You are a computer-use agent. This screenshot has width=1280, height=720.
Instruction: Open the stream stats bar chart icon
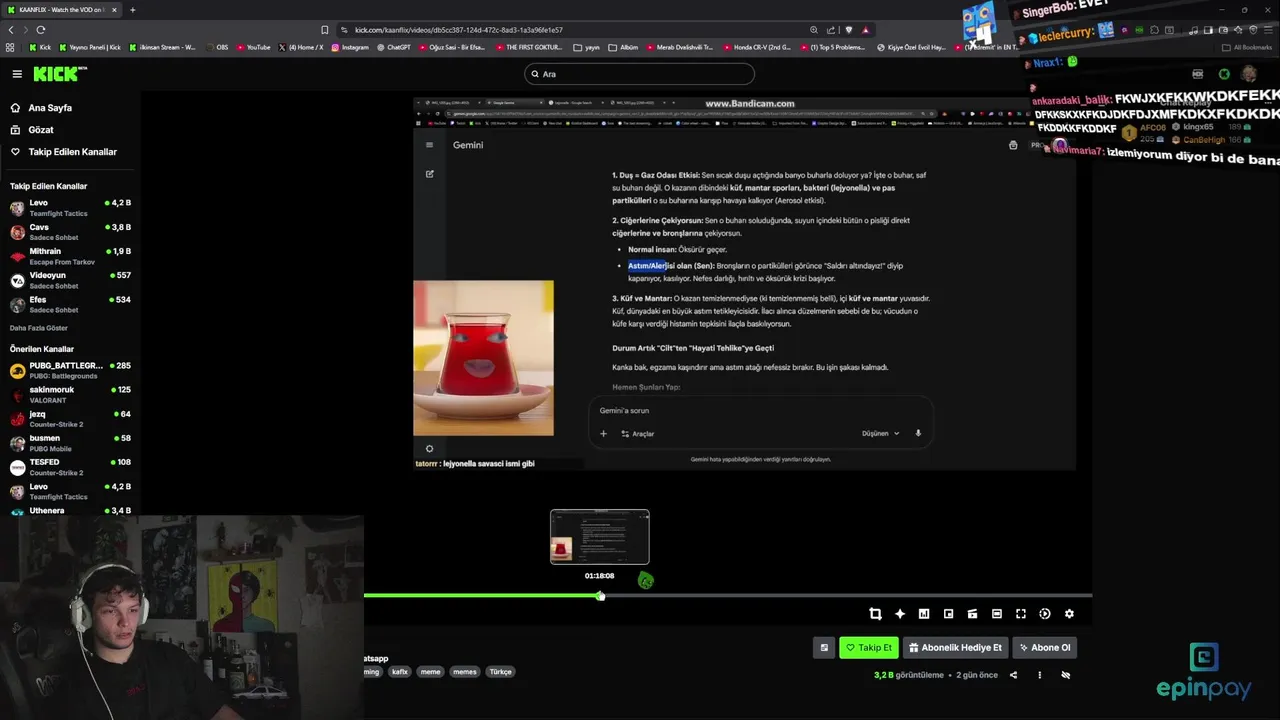pos(924,614)
